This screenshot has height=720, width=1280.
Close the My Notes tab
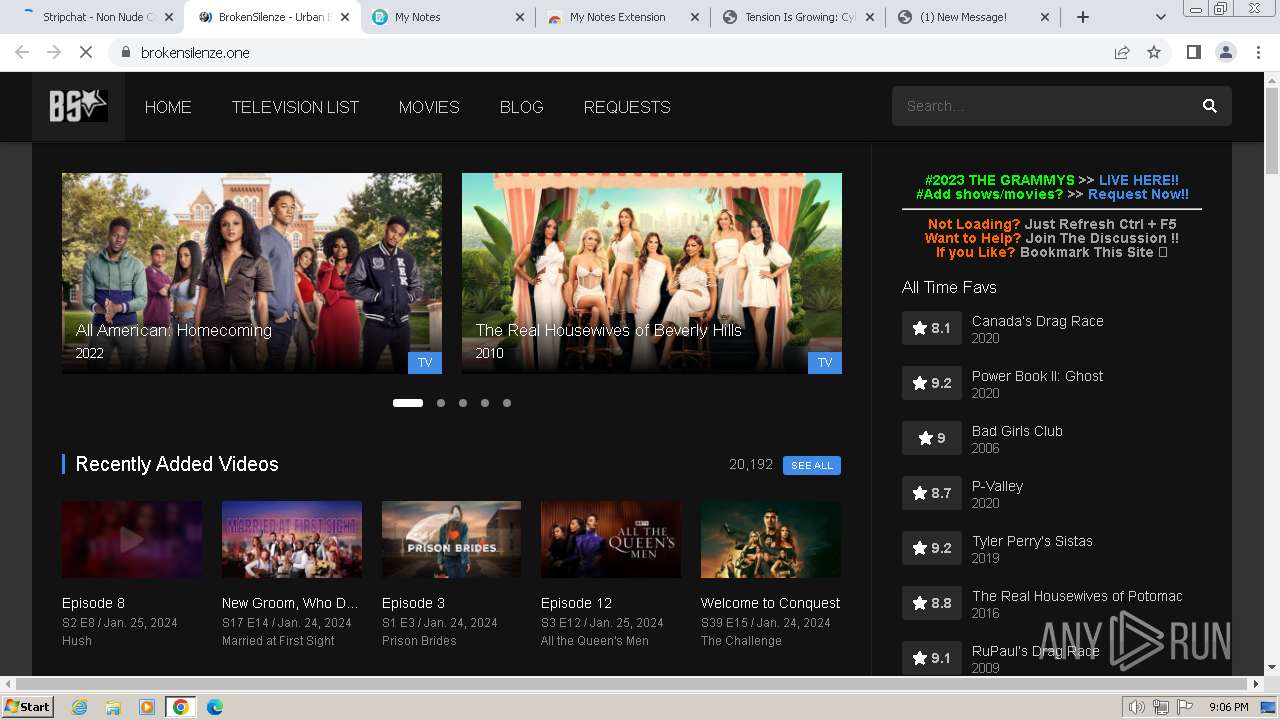point(520,17)
